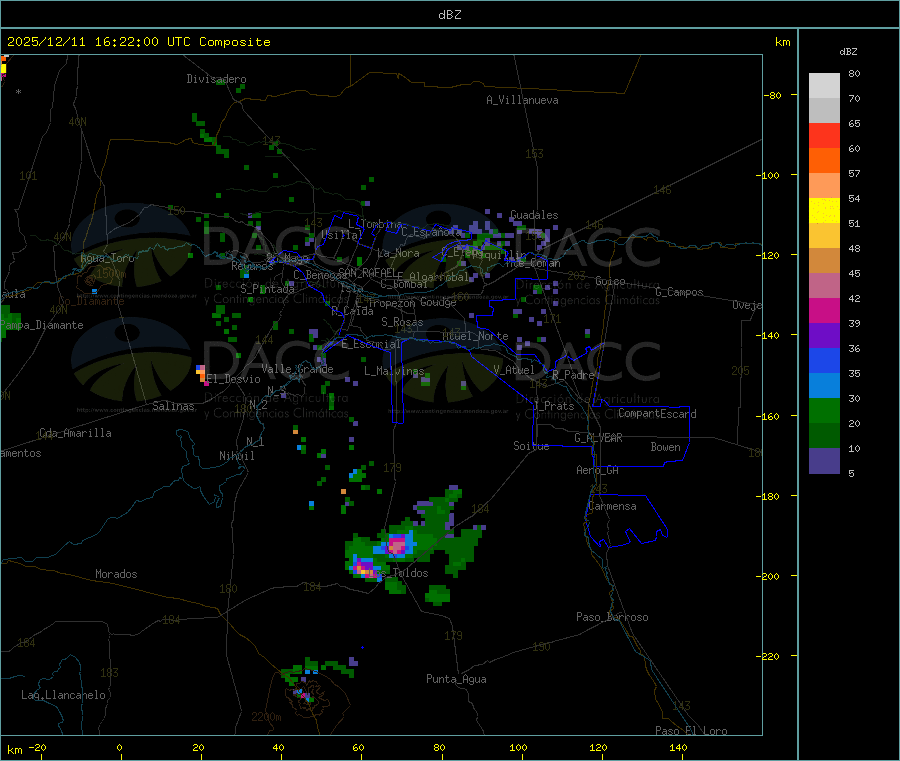Click the dBZ title at top
Screen dimensions: 900x761
point(449,14)
